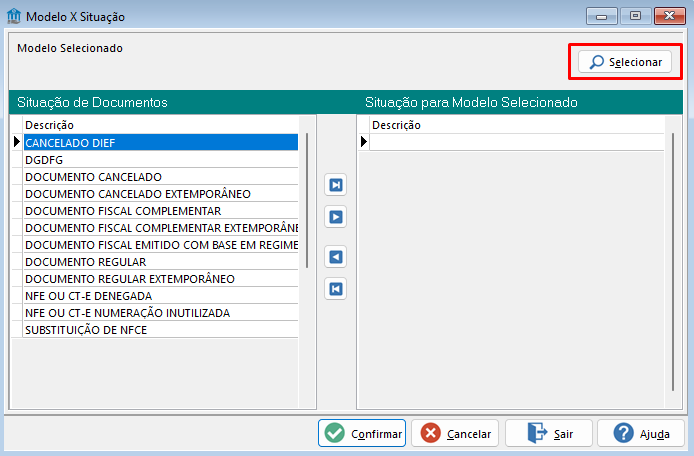Screen dimensions: 694x456
Task: Click the empty row in the right list
Action: pyautogui.click(x=517, y=142)
